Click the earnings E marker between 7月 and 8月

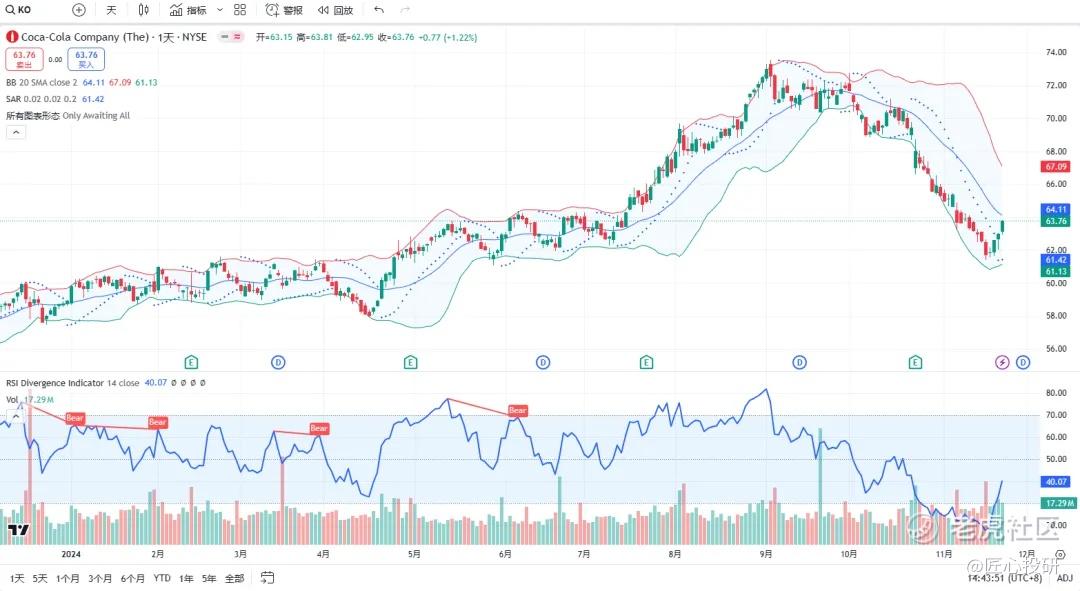click(x=646, y=362)
